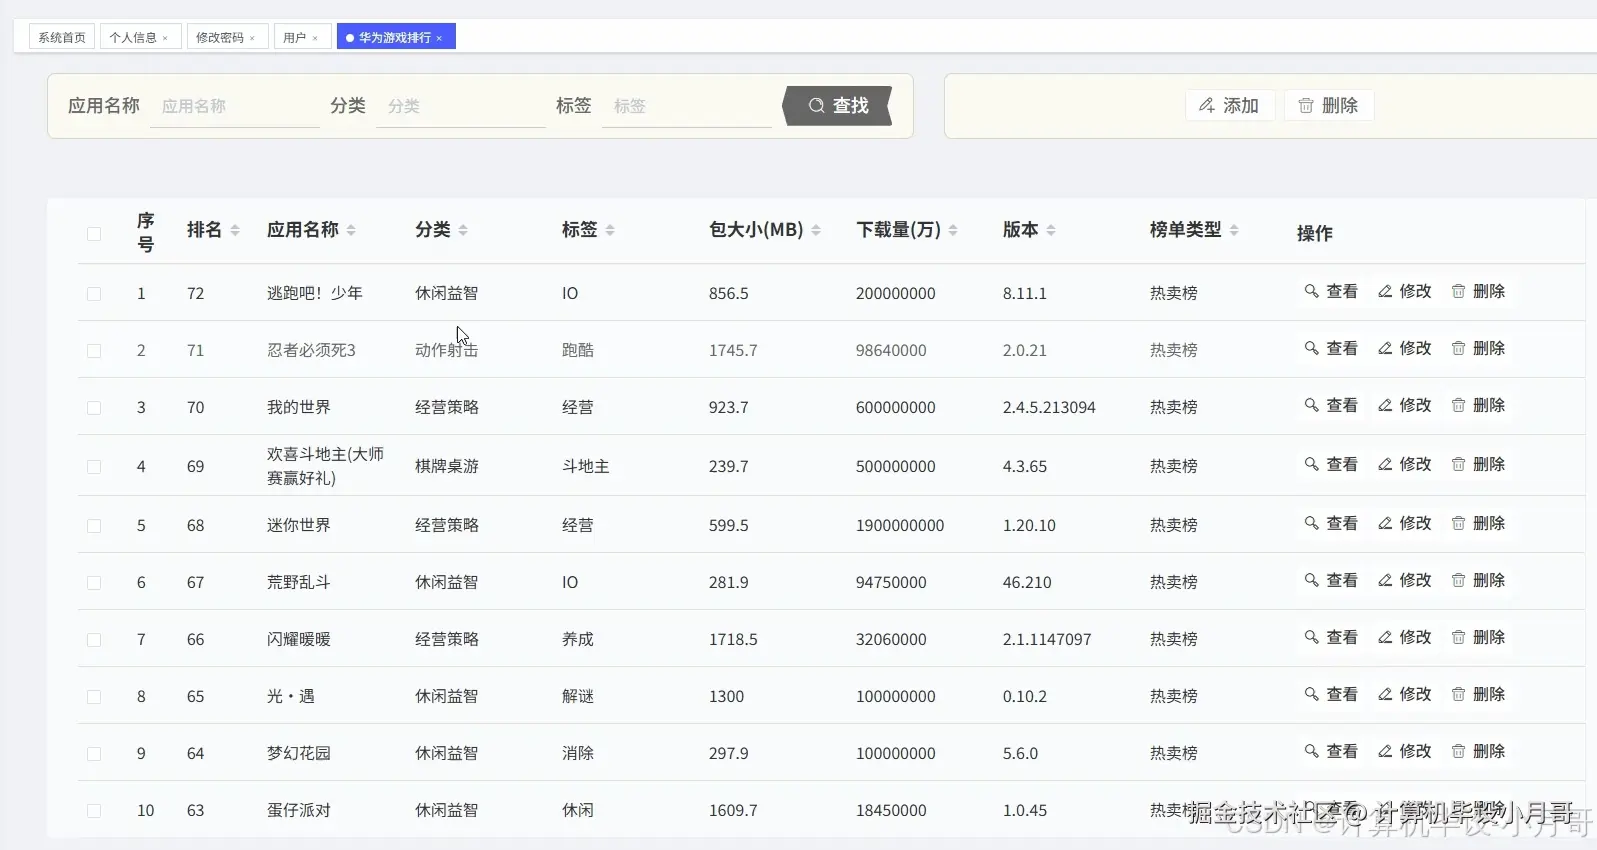Sort the table by 分类 column
Image resolution: width=1597 pixels, height=850 pixels.
[x=463, y=230]
